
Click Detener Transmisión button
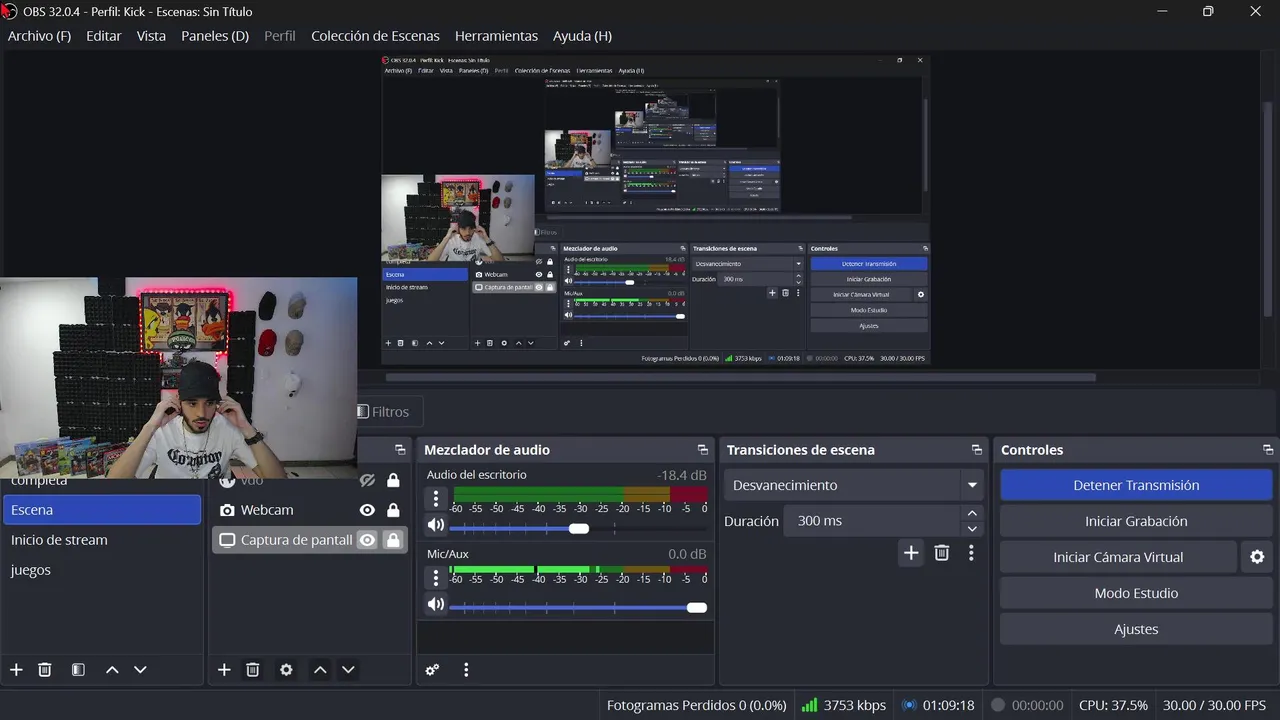1136,485
